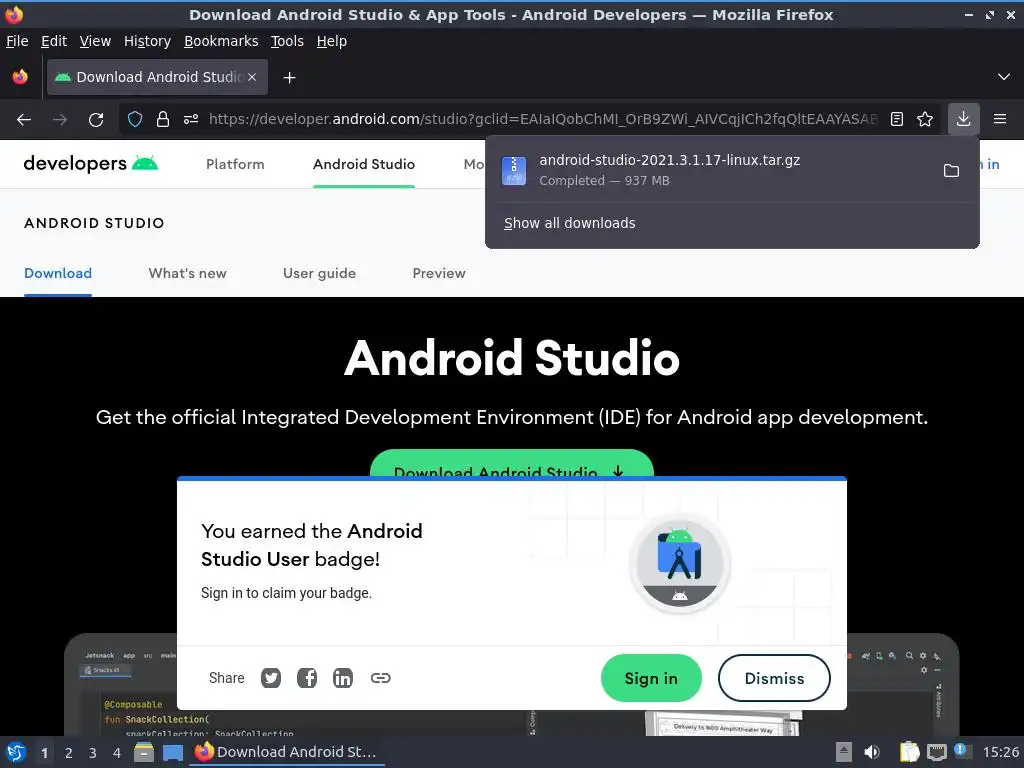Toggle reader view icon
The height and width of the screenshot is (768, 1024).
897,119
